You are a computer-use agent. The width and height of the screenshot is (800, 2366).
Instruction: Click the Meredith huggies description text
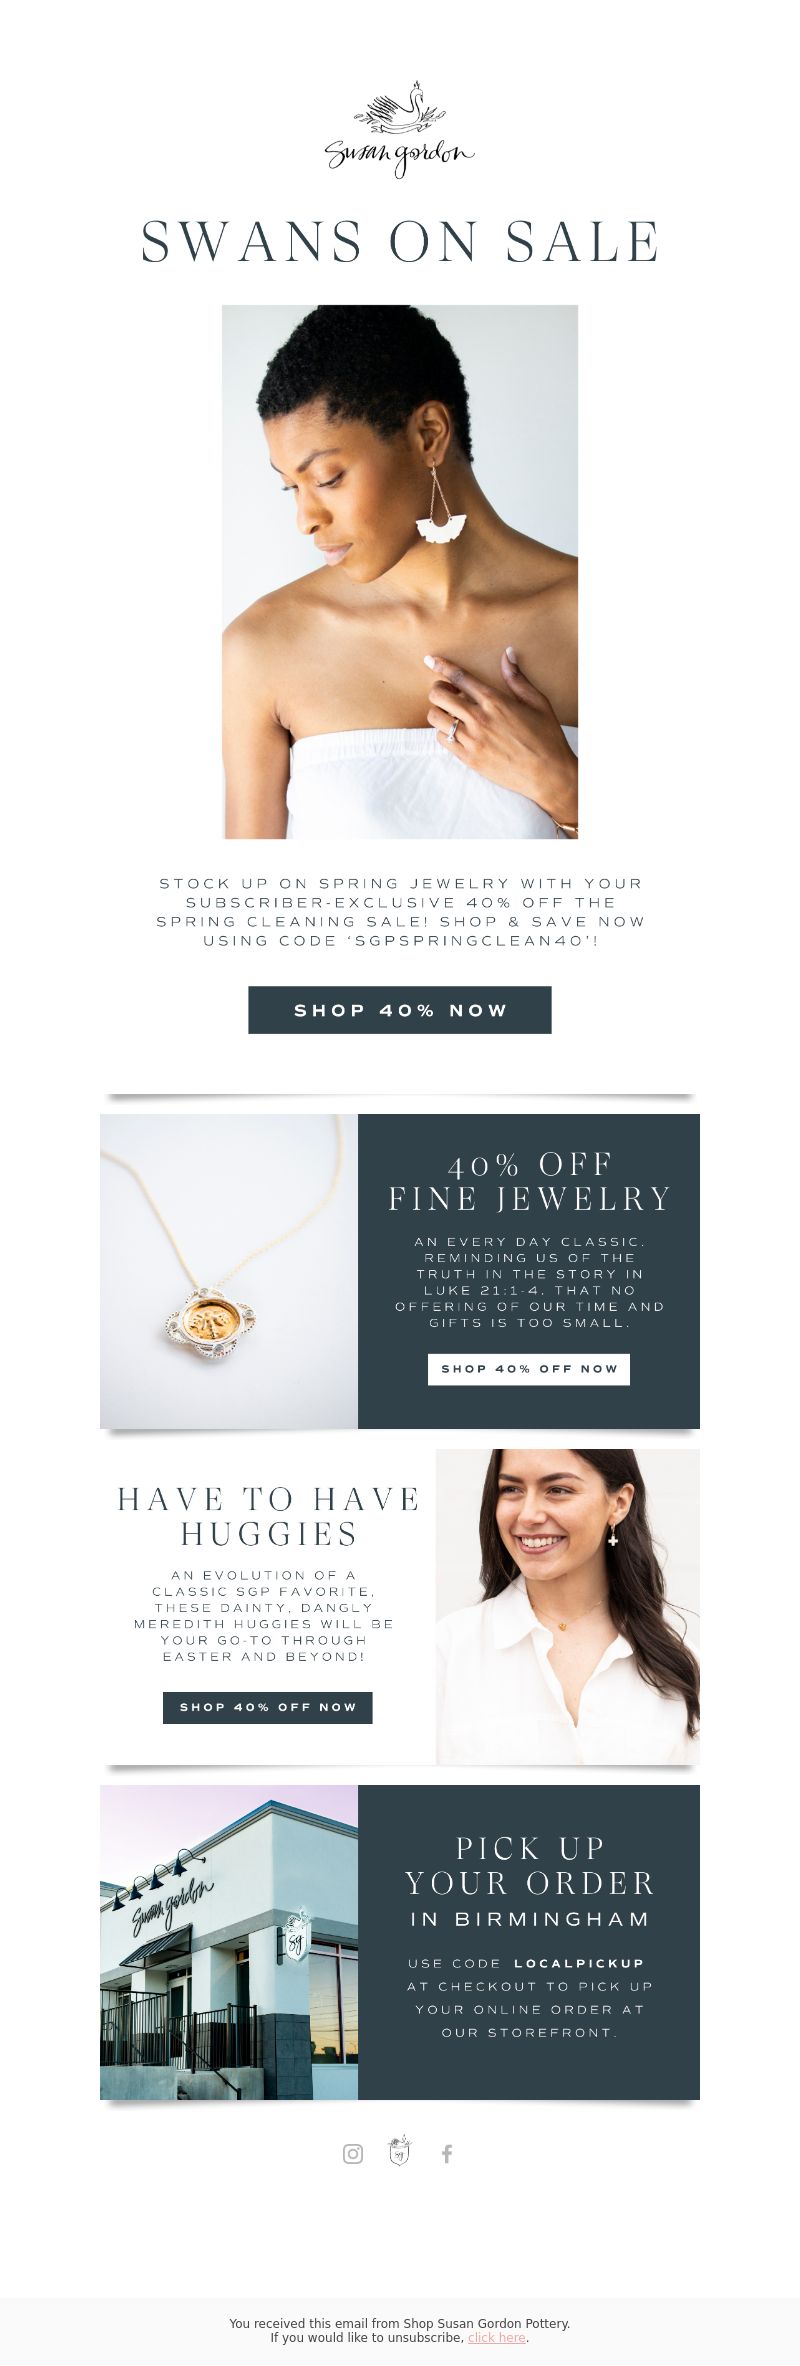coord(264,1616)
